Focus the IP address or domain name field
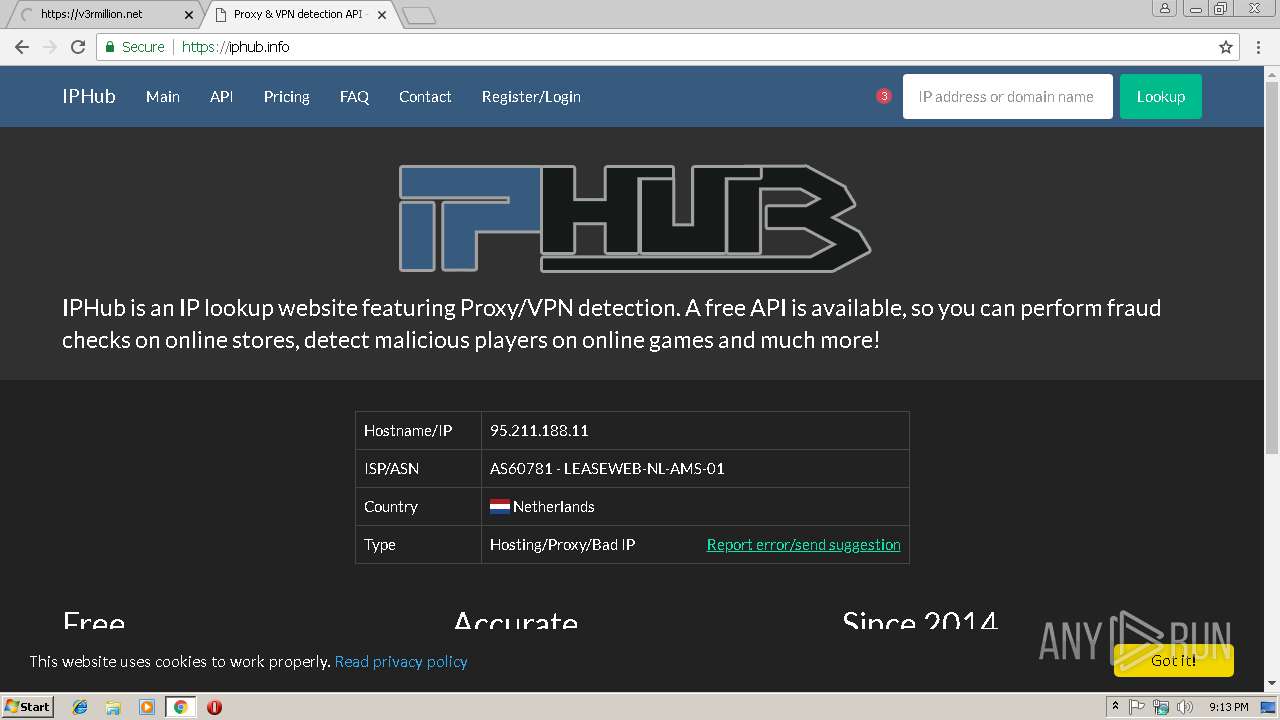1280x720 pixels. coord(1007,97)
